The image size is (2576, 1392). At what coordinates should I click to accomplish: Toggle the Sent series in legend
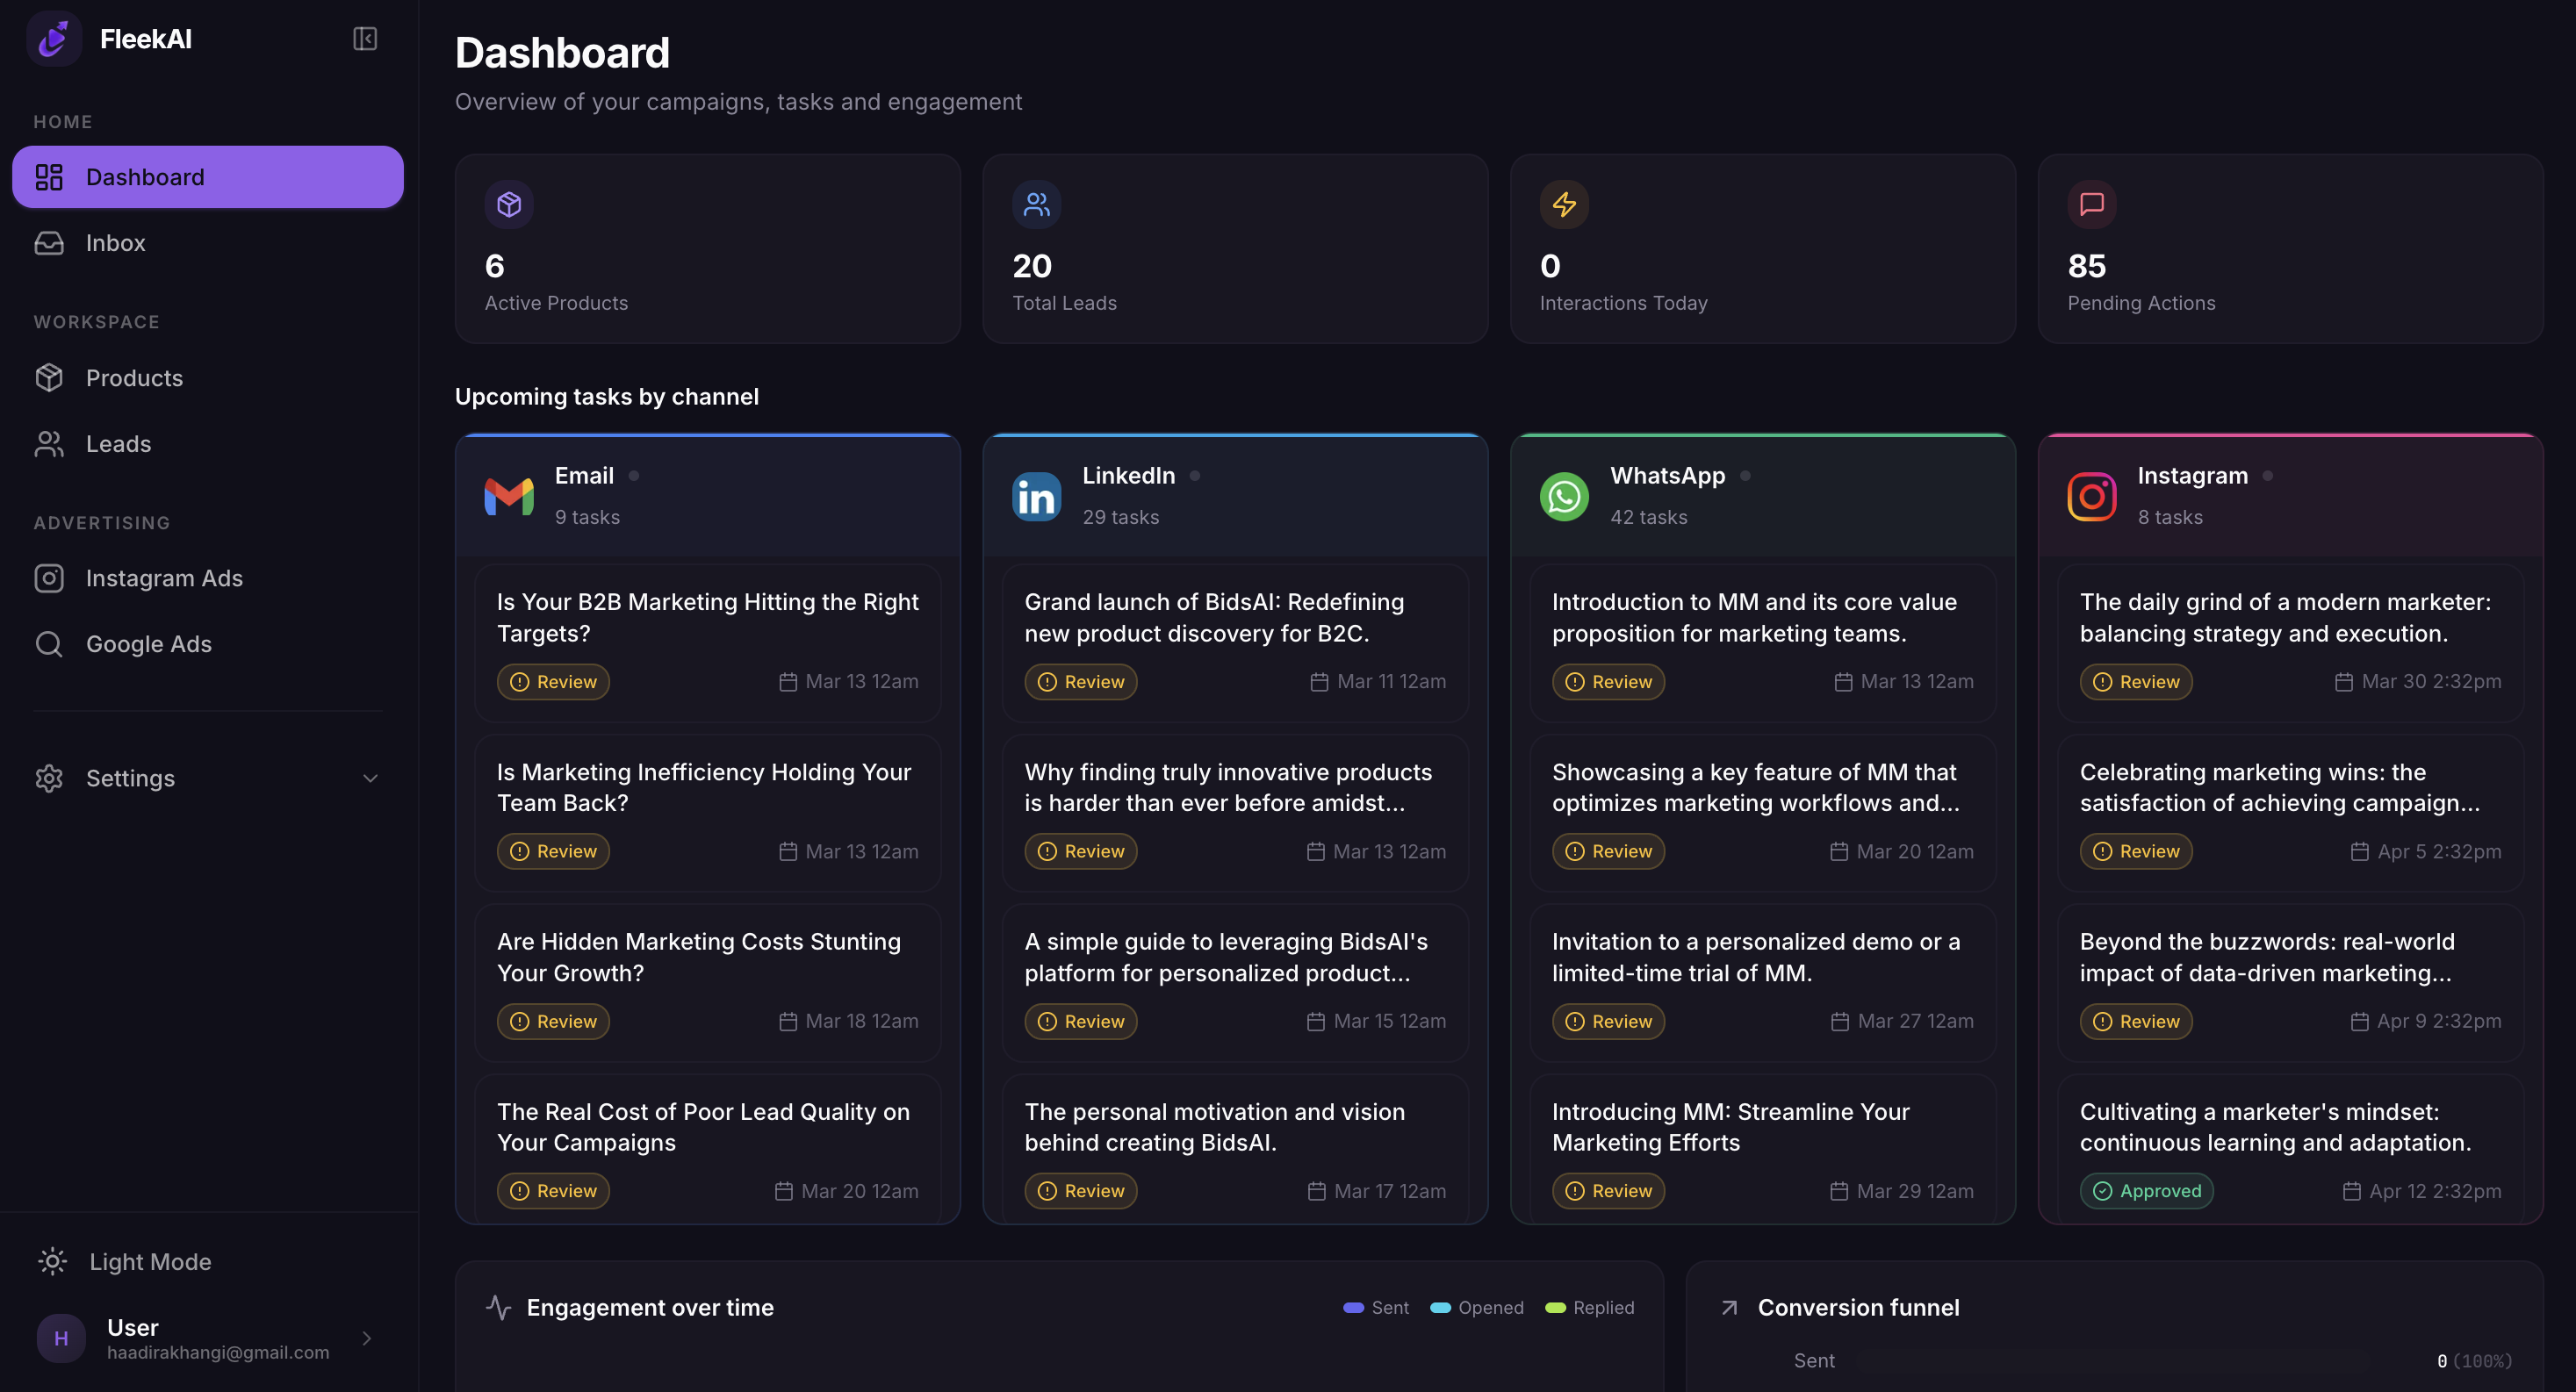tap(1376, 1307)
